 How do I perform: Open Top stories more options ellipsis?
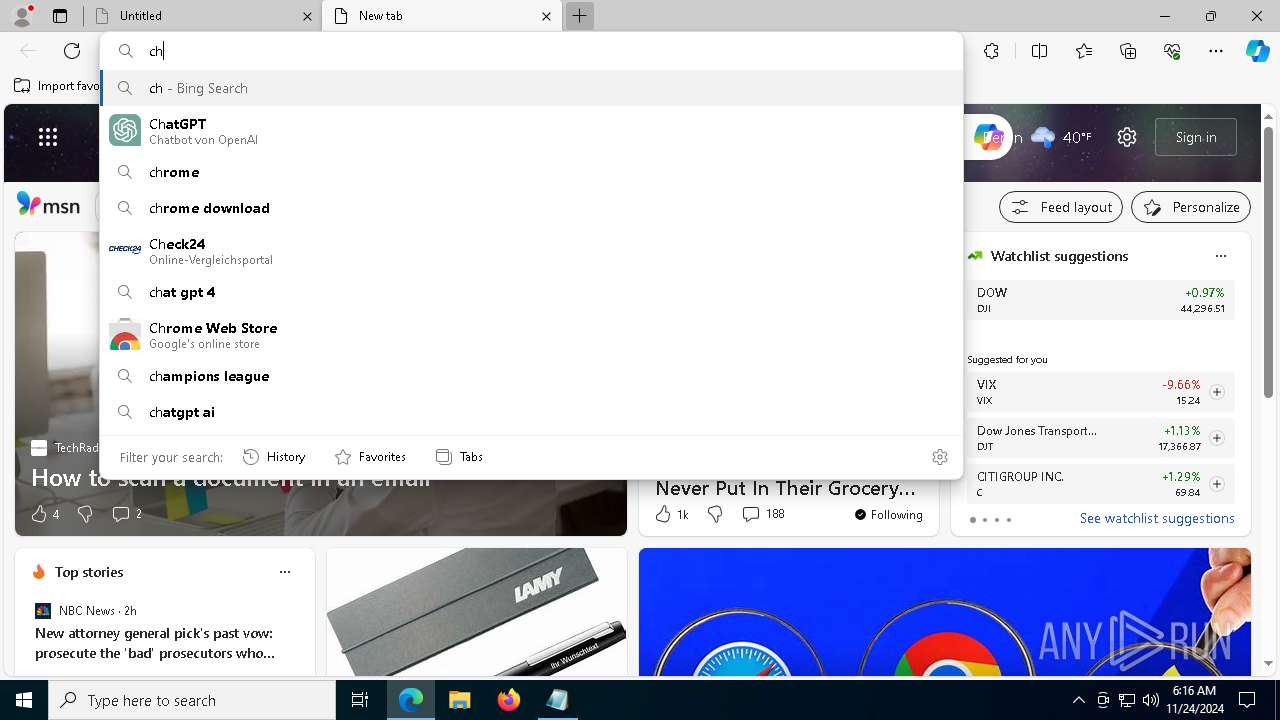(285, 572)
